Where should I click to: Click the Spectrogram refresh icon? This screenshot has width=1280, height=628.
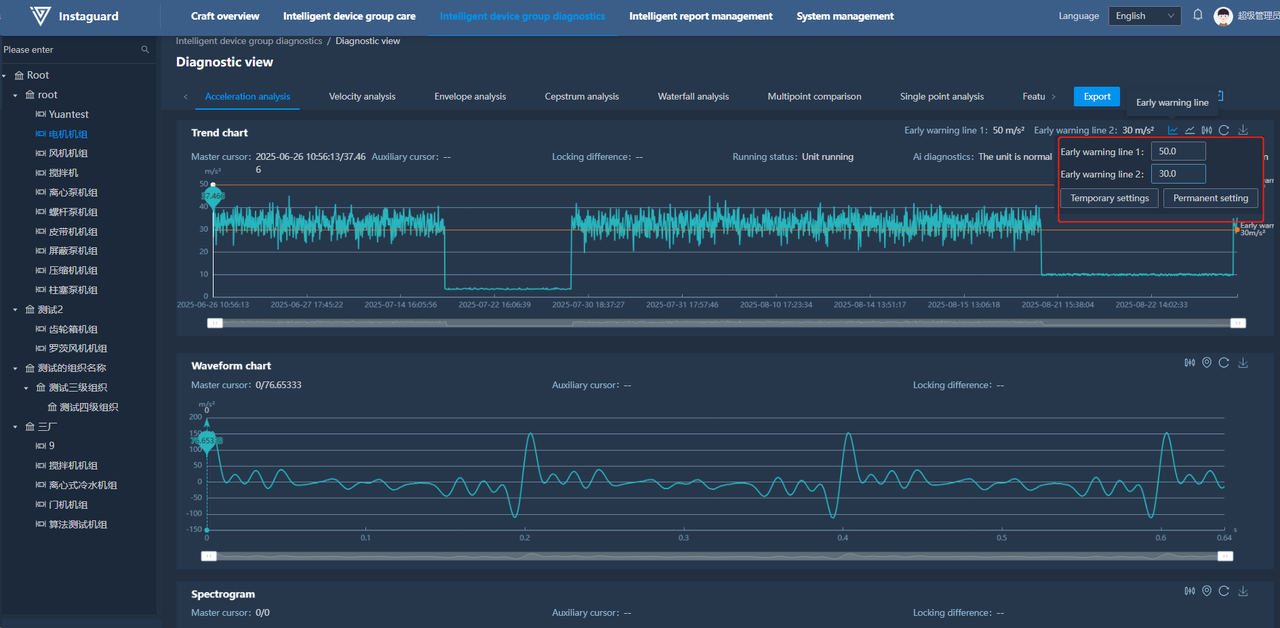(1225, 592)
